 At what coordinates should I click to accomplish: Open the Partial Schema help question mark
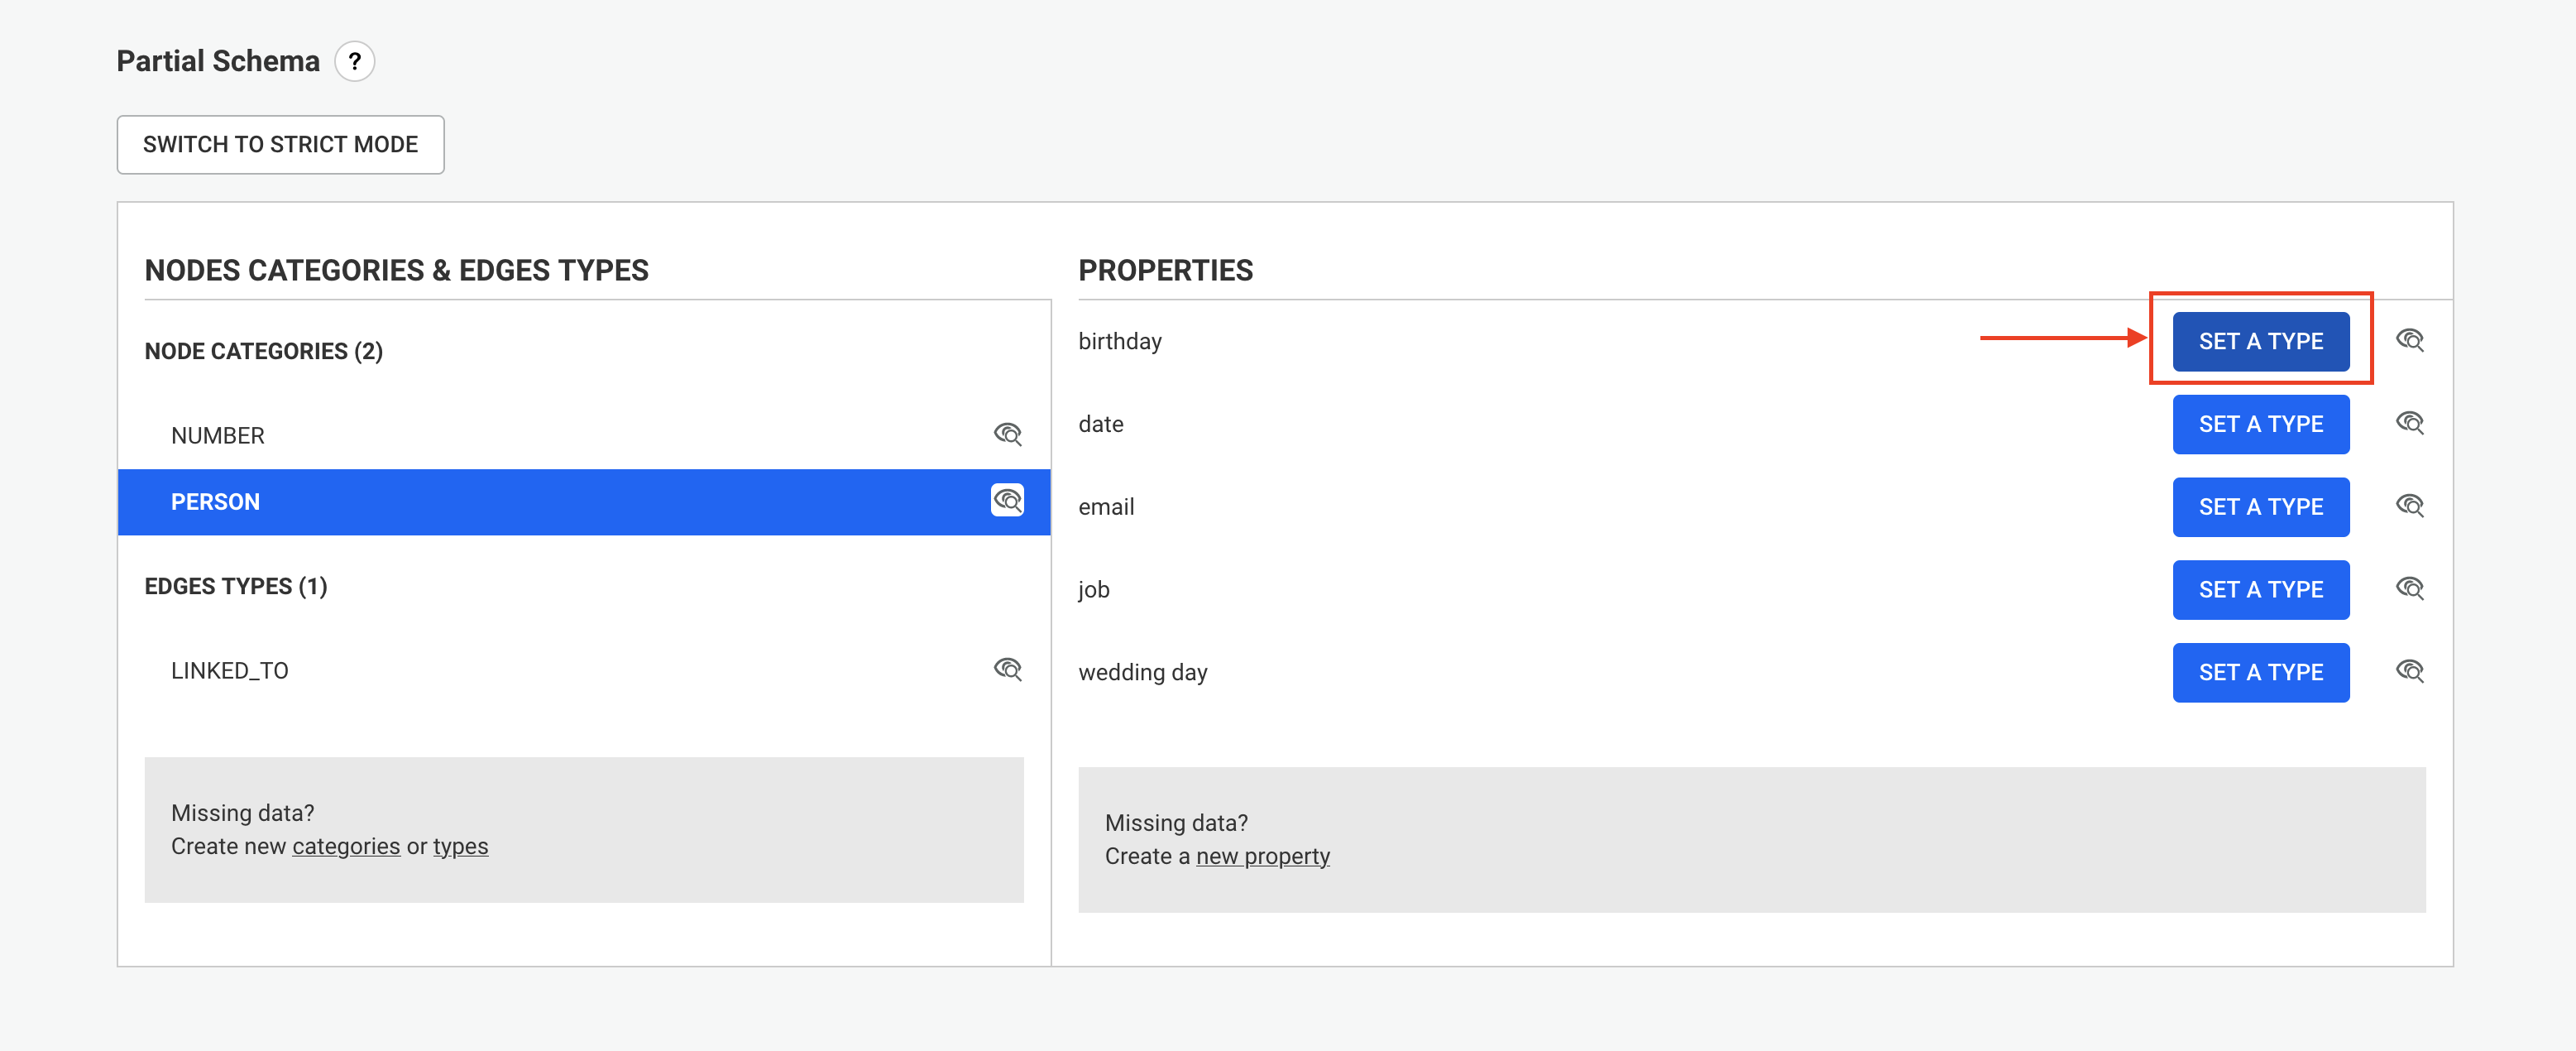(354, 61)
